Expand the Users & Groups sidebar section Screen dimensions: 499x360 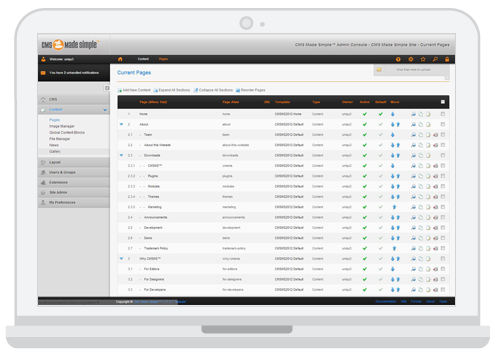74,172
